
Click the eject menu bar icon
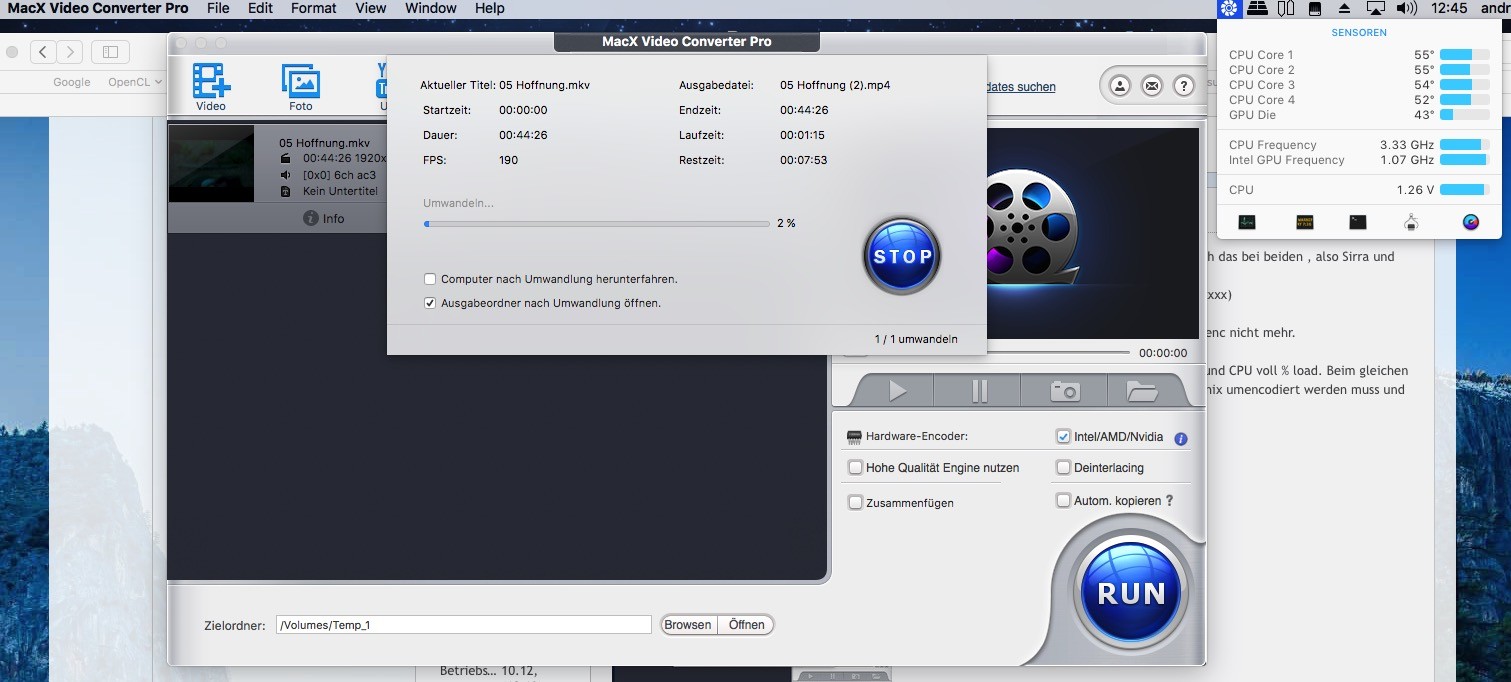[1345, 8]
